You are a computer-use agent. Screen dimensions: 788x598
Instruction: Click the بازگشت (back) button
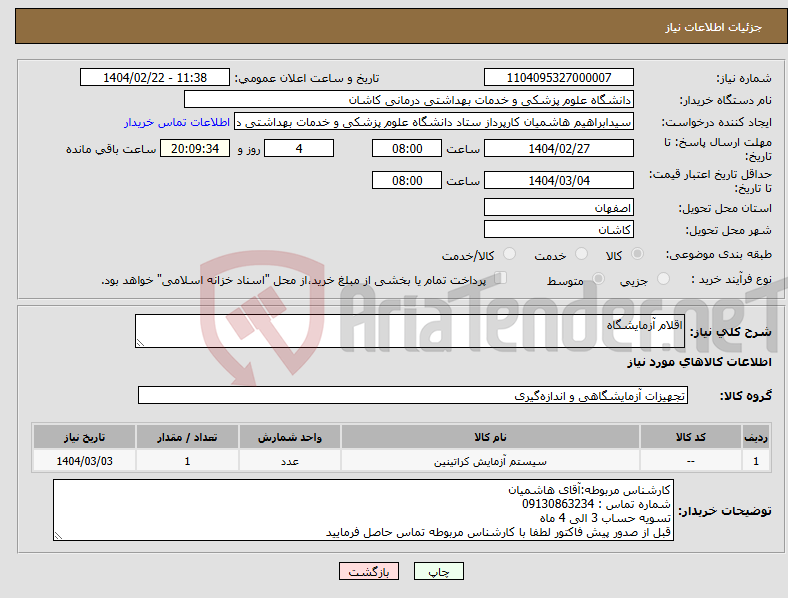(368, 571)
